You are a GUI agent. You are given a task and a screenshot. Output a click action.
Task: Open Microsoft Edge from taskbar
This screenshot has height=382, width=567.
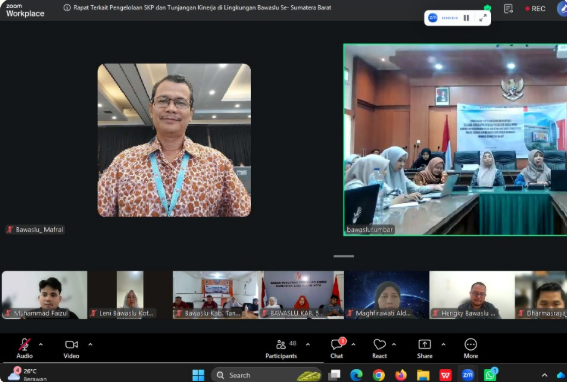356,375
